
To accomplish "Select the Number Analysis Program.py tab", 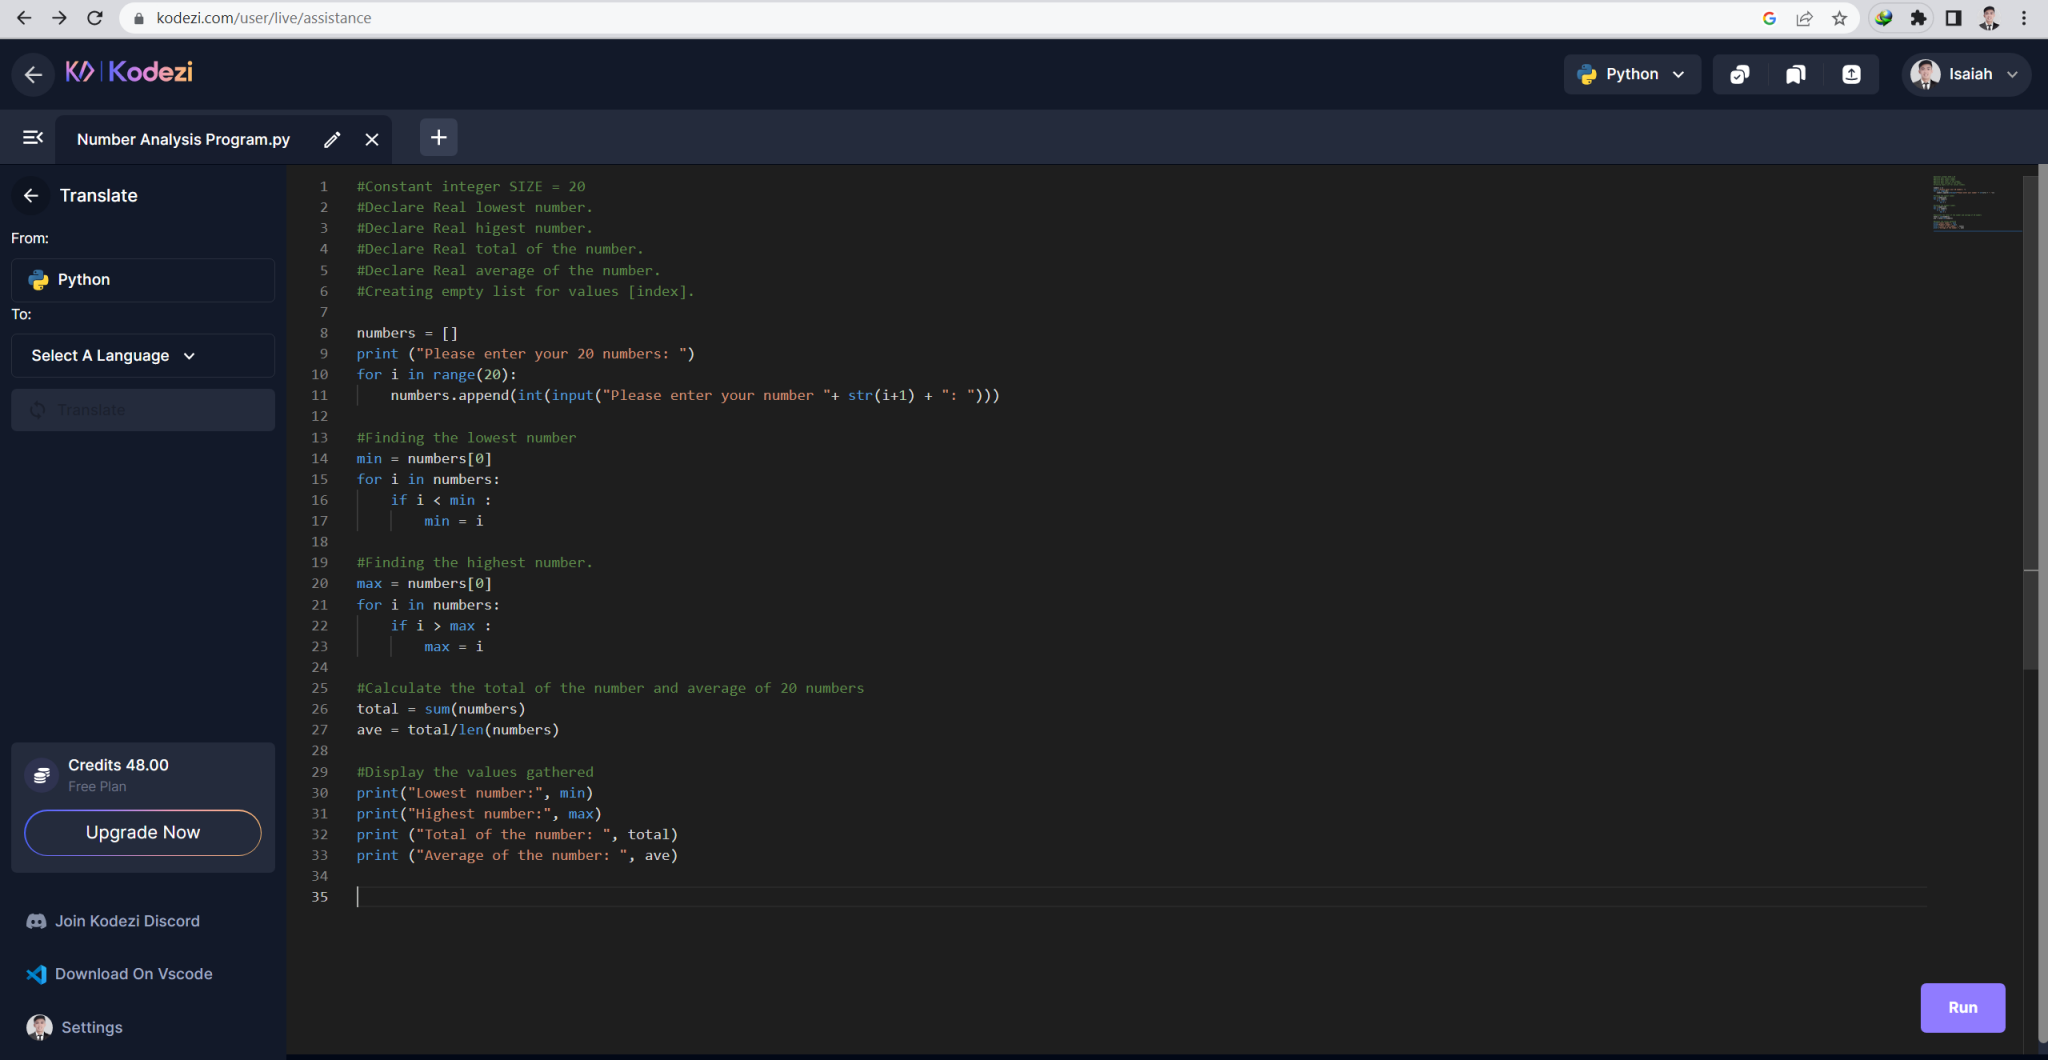I will [183, 140].
